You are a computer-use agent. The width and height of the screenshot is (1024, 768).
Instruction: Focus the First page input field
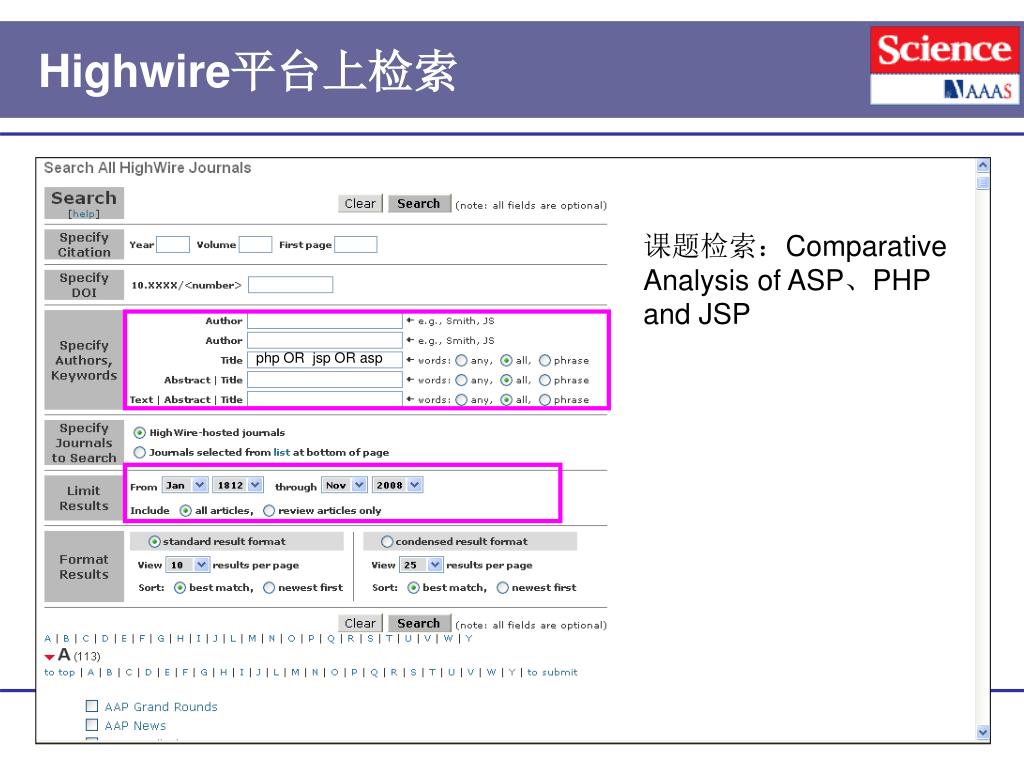click(x=355, y=244)
